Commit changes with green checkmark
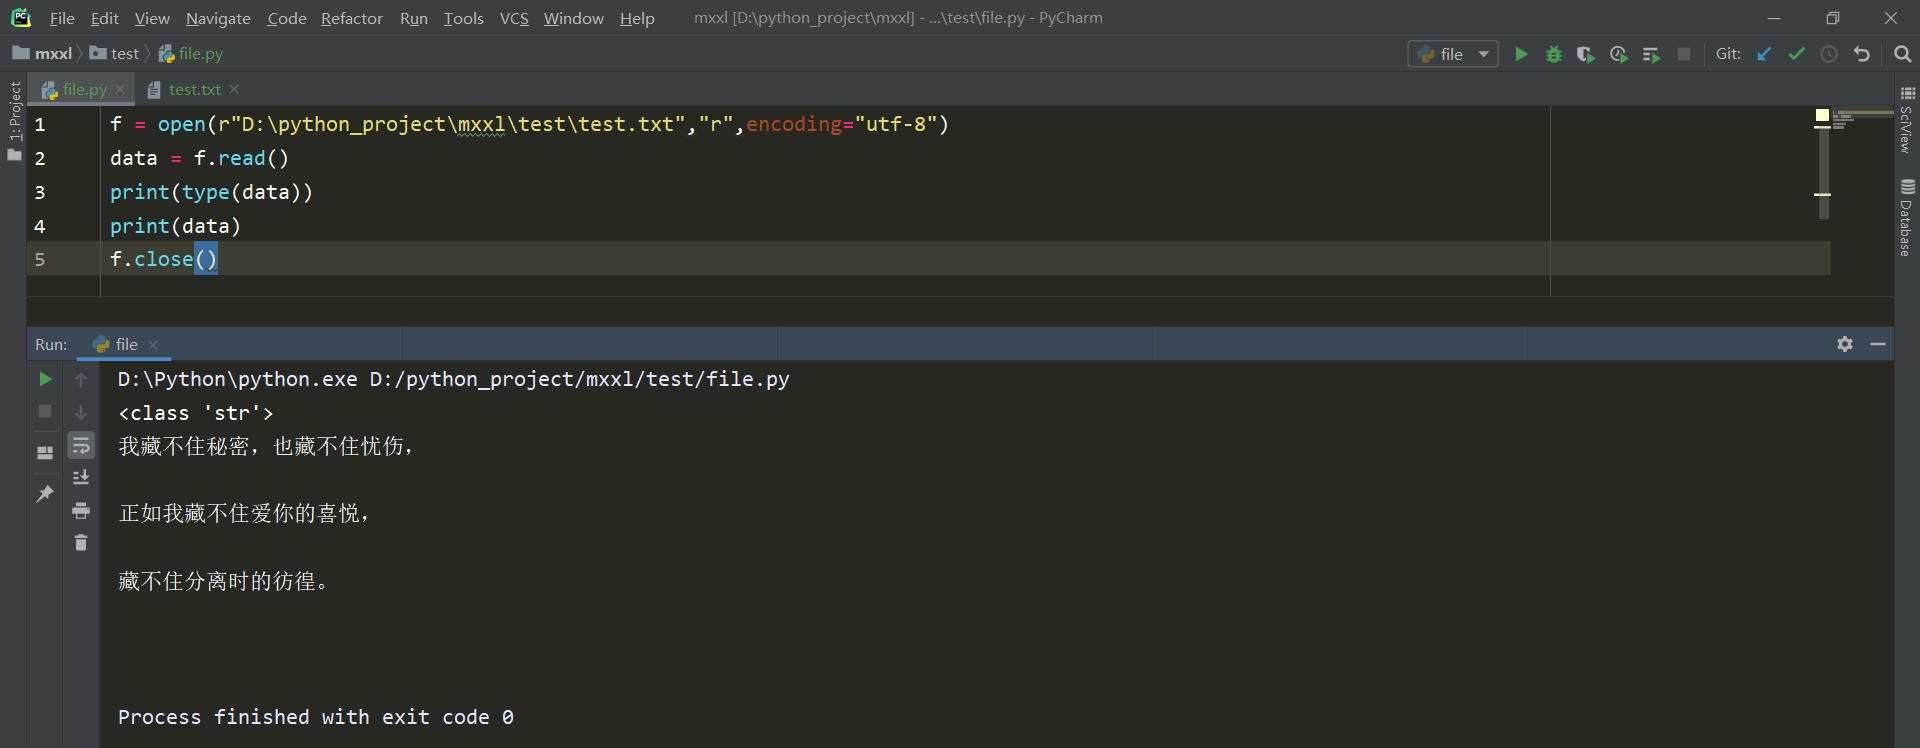The image size is (1920, 748). [1797, 54]
